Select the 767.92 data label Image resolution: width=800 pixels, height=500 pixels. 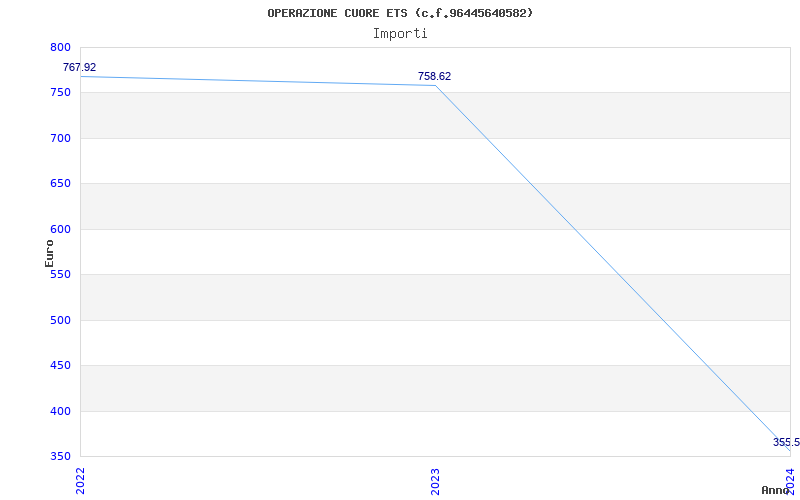click(x=80, y=67)
